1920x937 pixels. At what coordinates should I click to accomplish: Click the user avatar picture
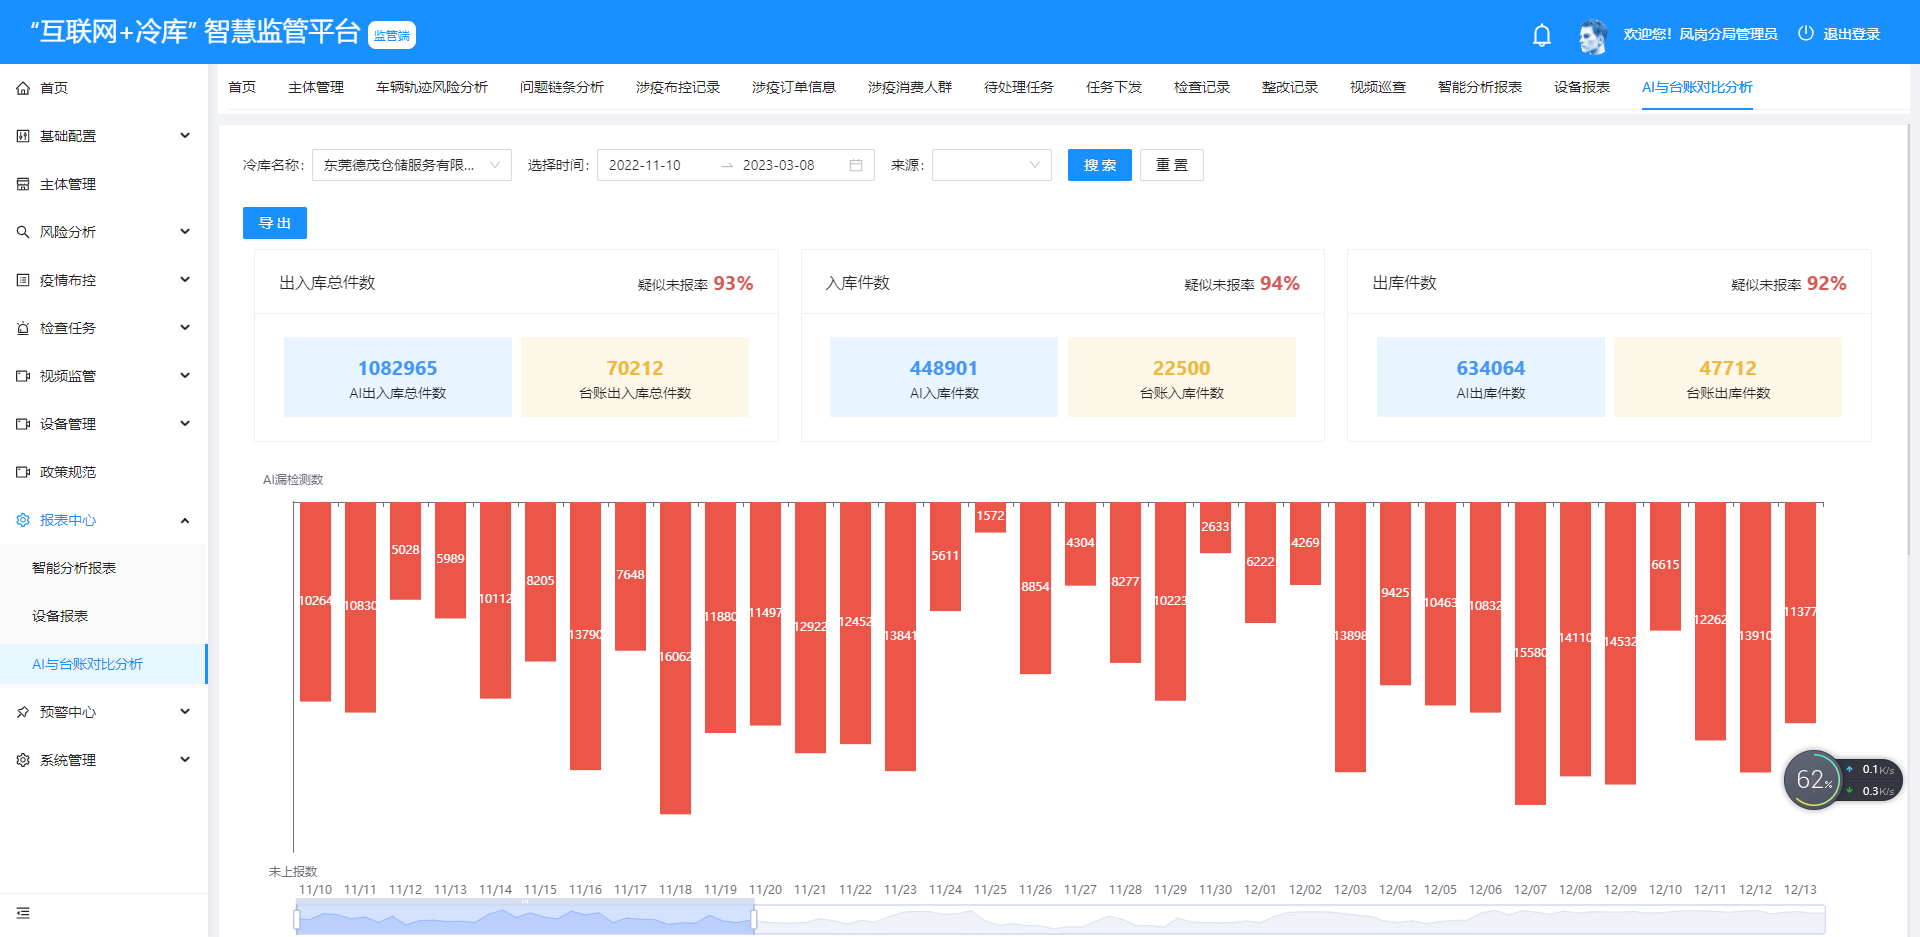click(x=1592, y=35)
